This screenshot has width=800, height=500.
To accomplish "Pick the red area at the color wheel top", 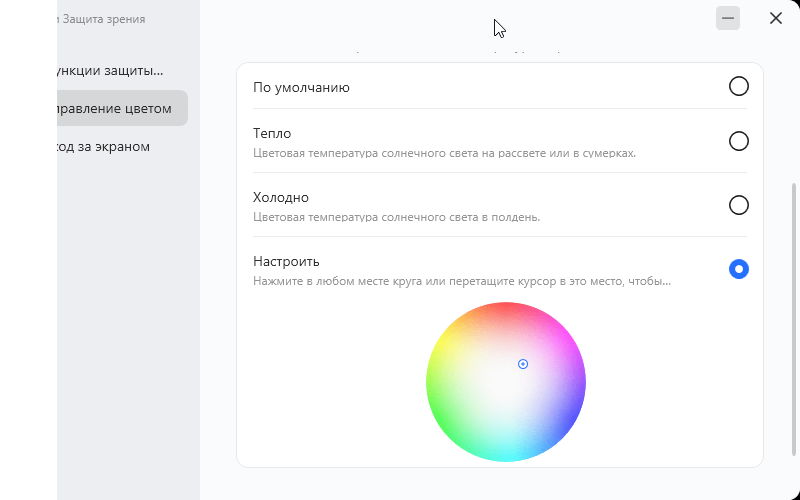I will coord(506,310).
